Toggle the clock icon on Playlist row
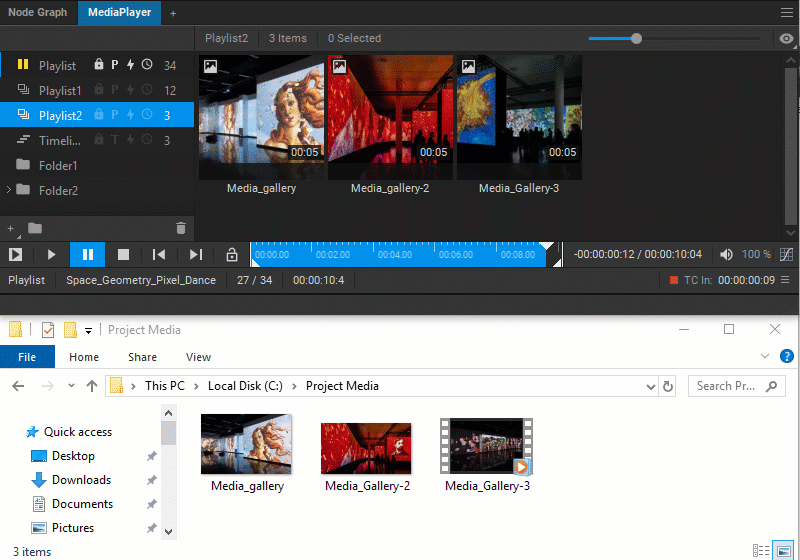Screen dimensions: 800x560 pos(147,64)
